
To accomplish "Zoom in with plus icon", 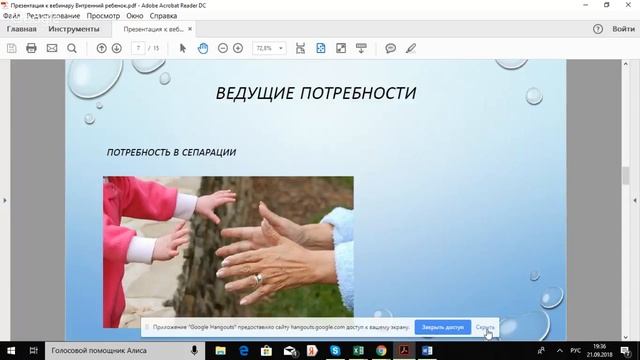I will 238,48.
